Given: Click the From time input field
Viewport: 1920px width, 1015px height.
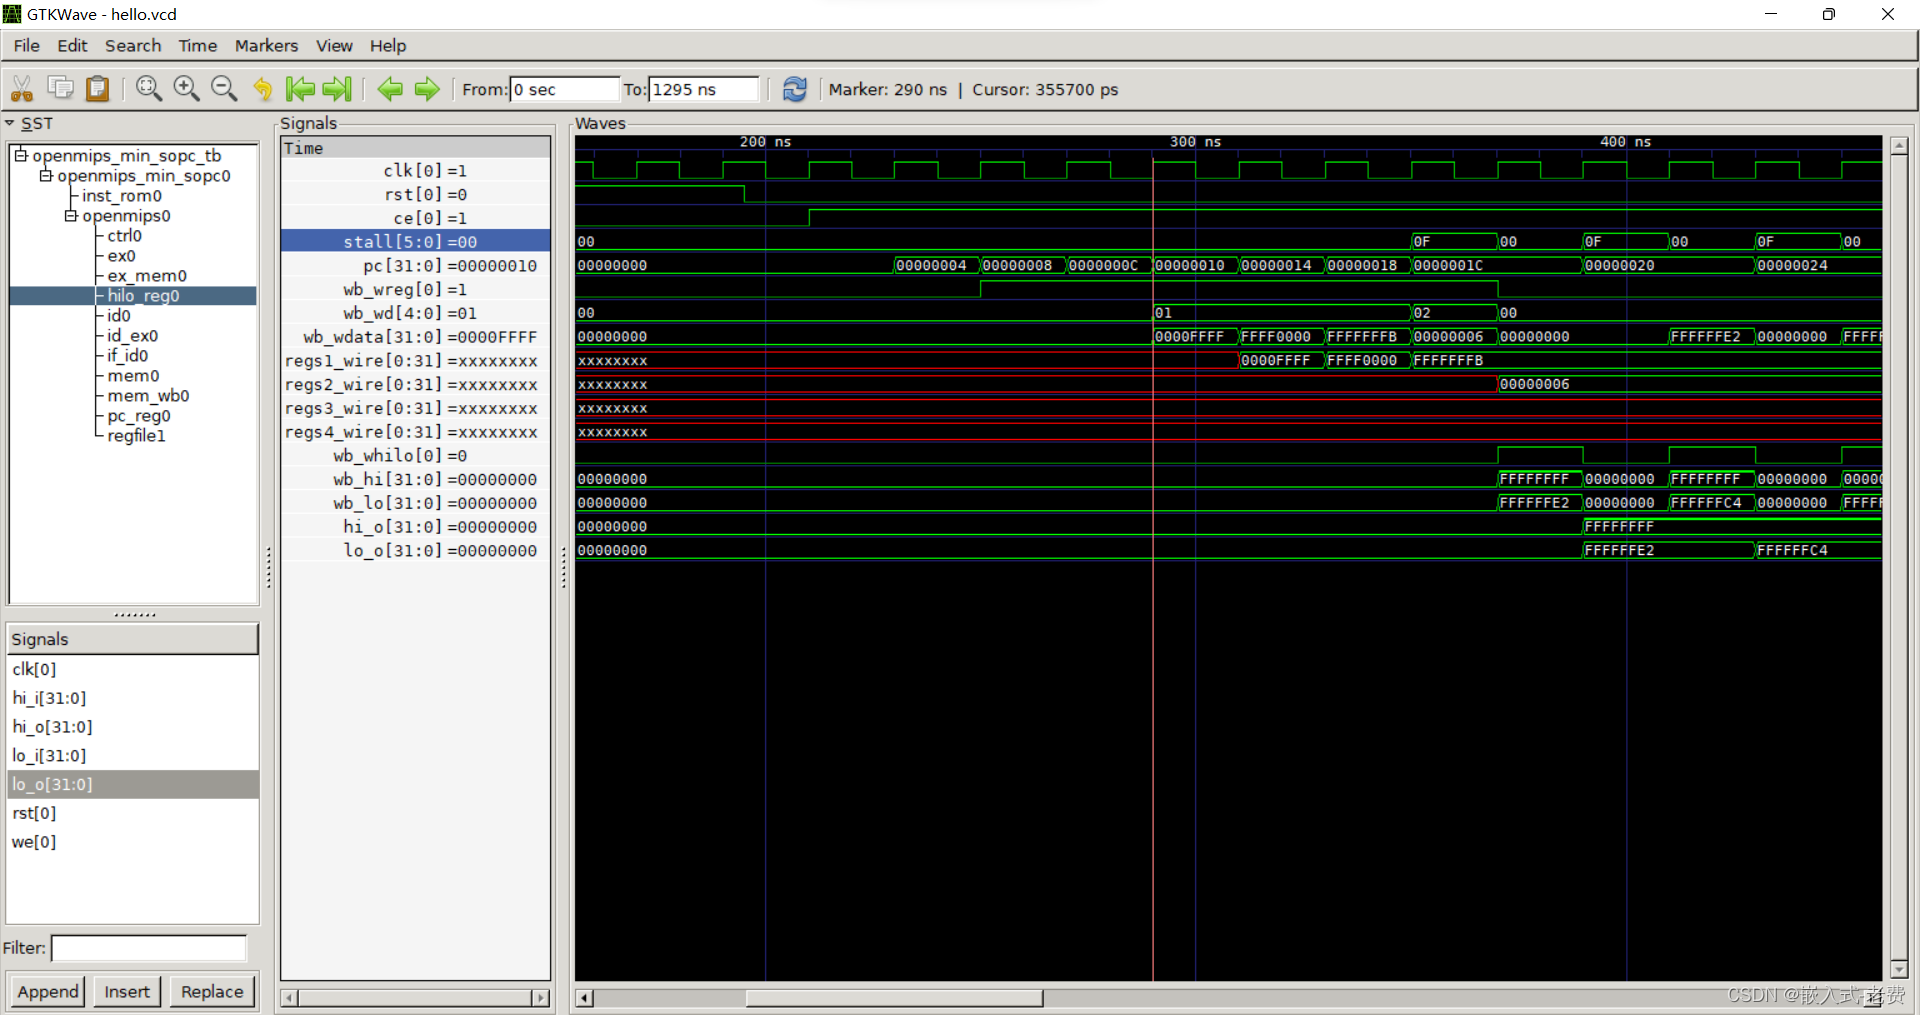Looking at the screenshot, I should [x=564, y=89].
